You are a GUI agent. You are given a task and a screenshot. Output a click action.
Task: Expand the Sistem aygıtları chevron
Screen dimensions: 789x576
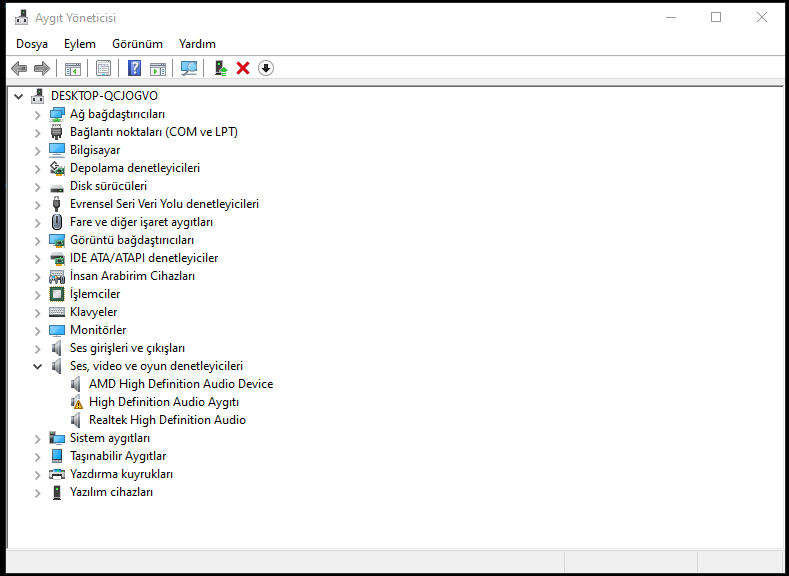(x=38, y=439)
